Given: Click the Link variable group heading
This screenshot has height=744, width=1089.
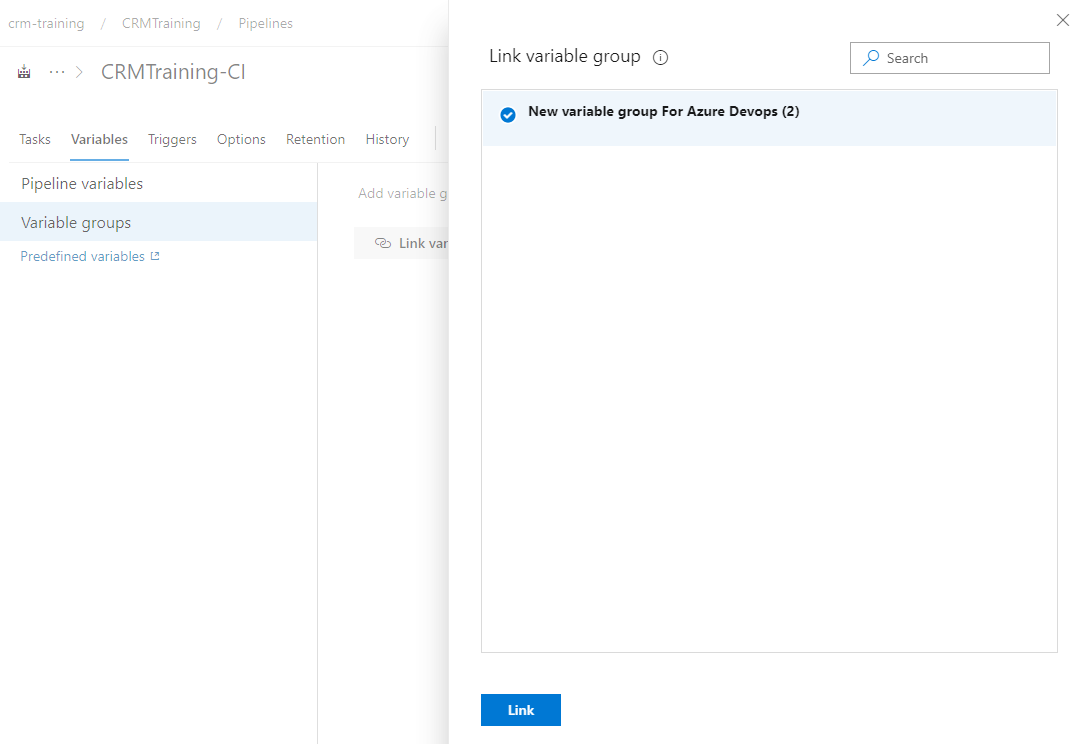Looking at the screenshot, I should (565, 56).
